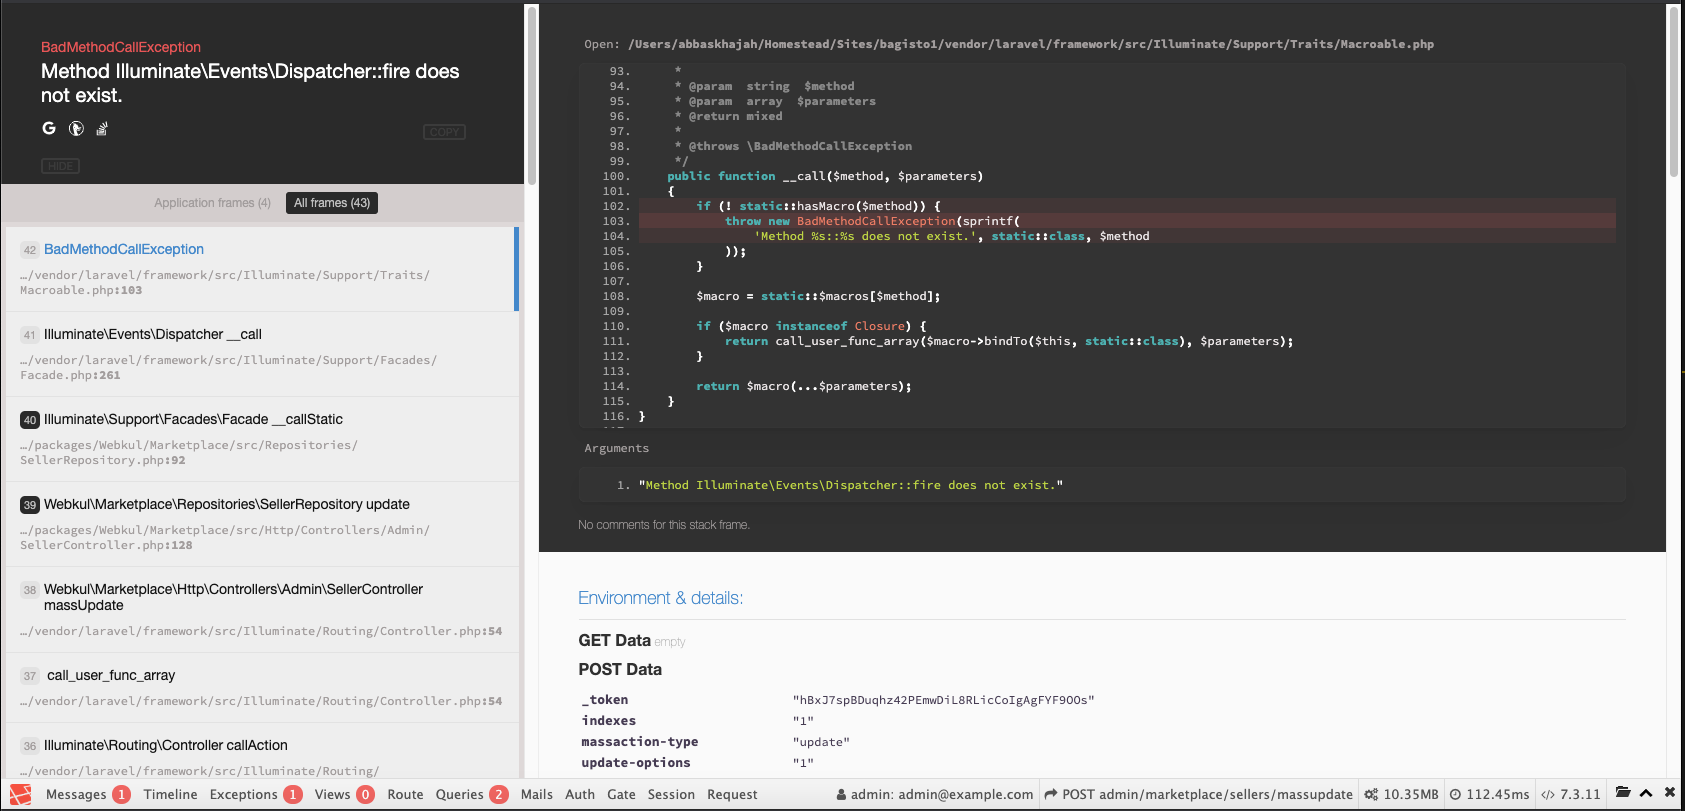
Task: Open the Exceptions tab in debugbar
Action: tap(256, 794)
